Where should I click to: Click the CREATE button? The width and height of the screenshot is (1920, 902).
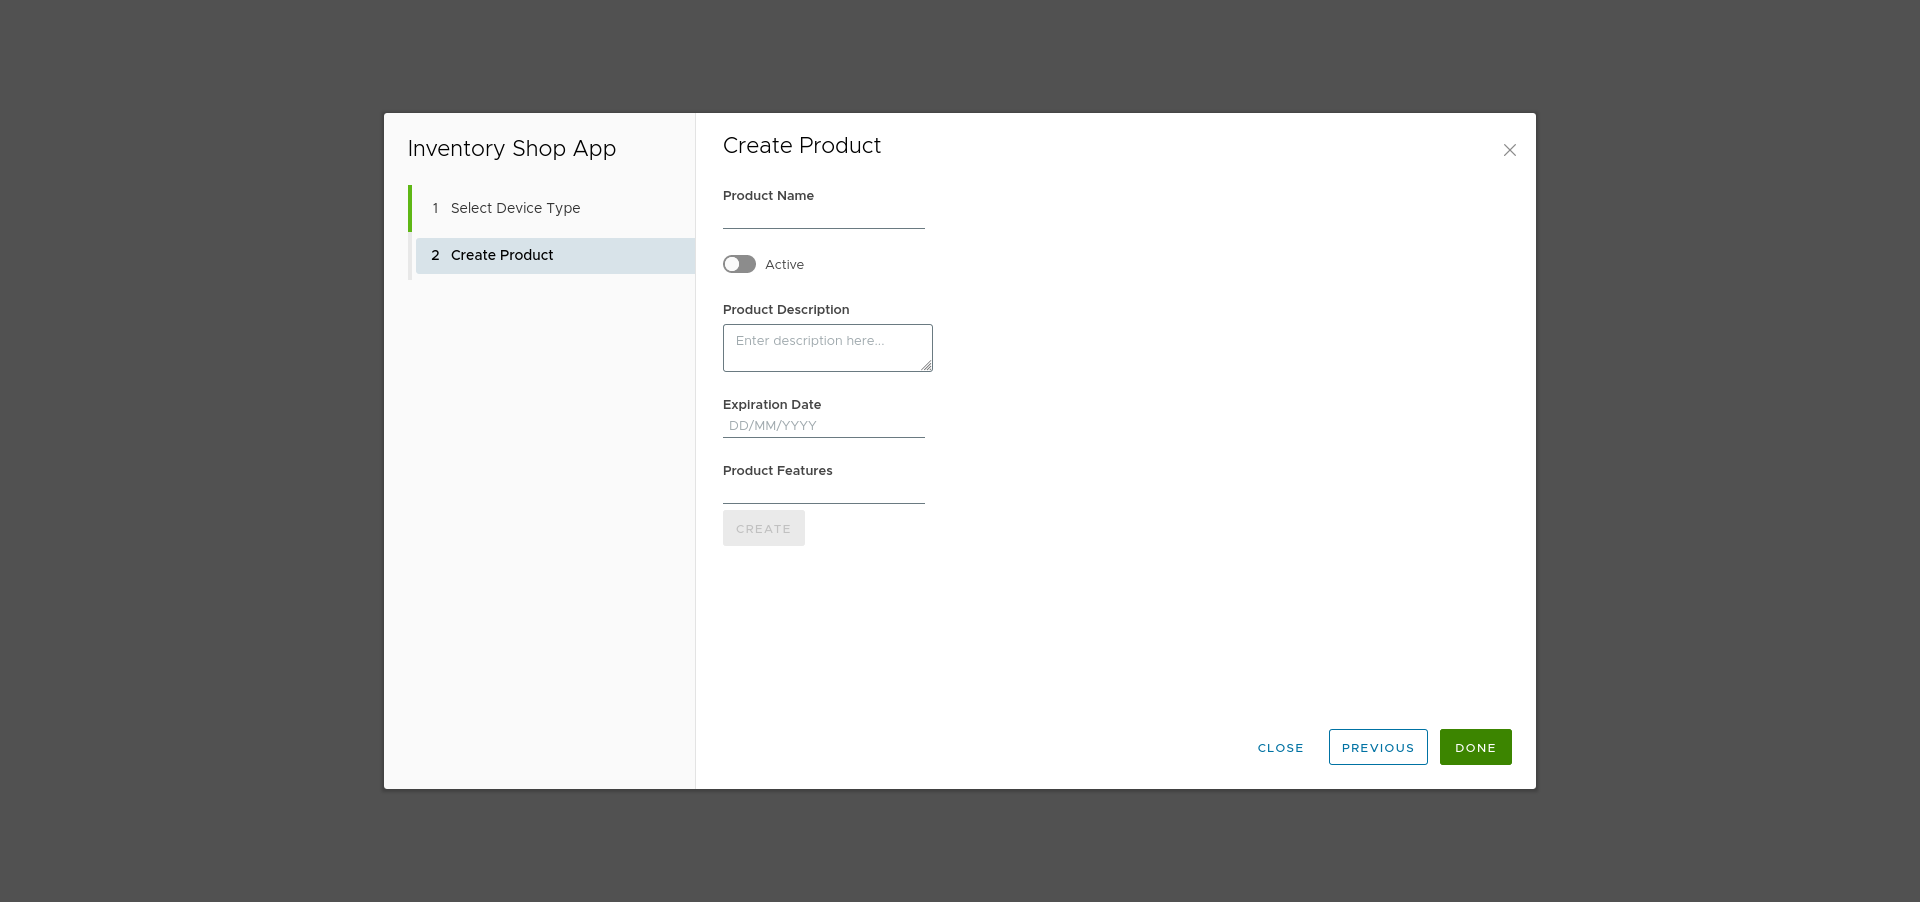[x=763, y=528]
